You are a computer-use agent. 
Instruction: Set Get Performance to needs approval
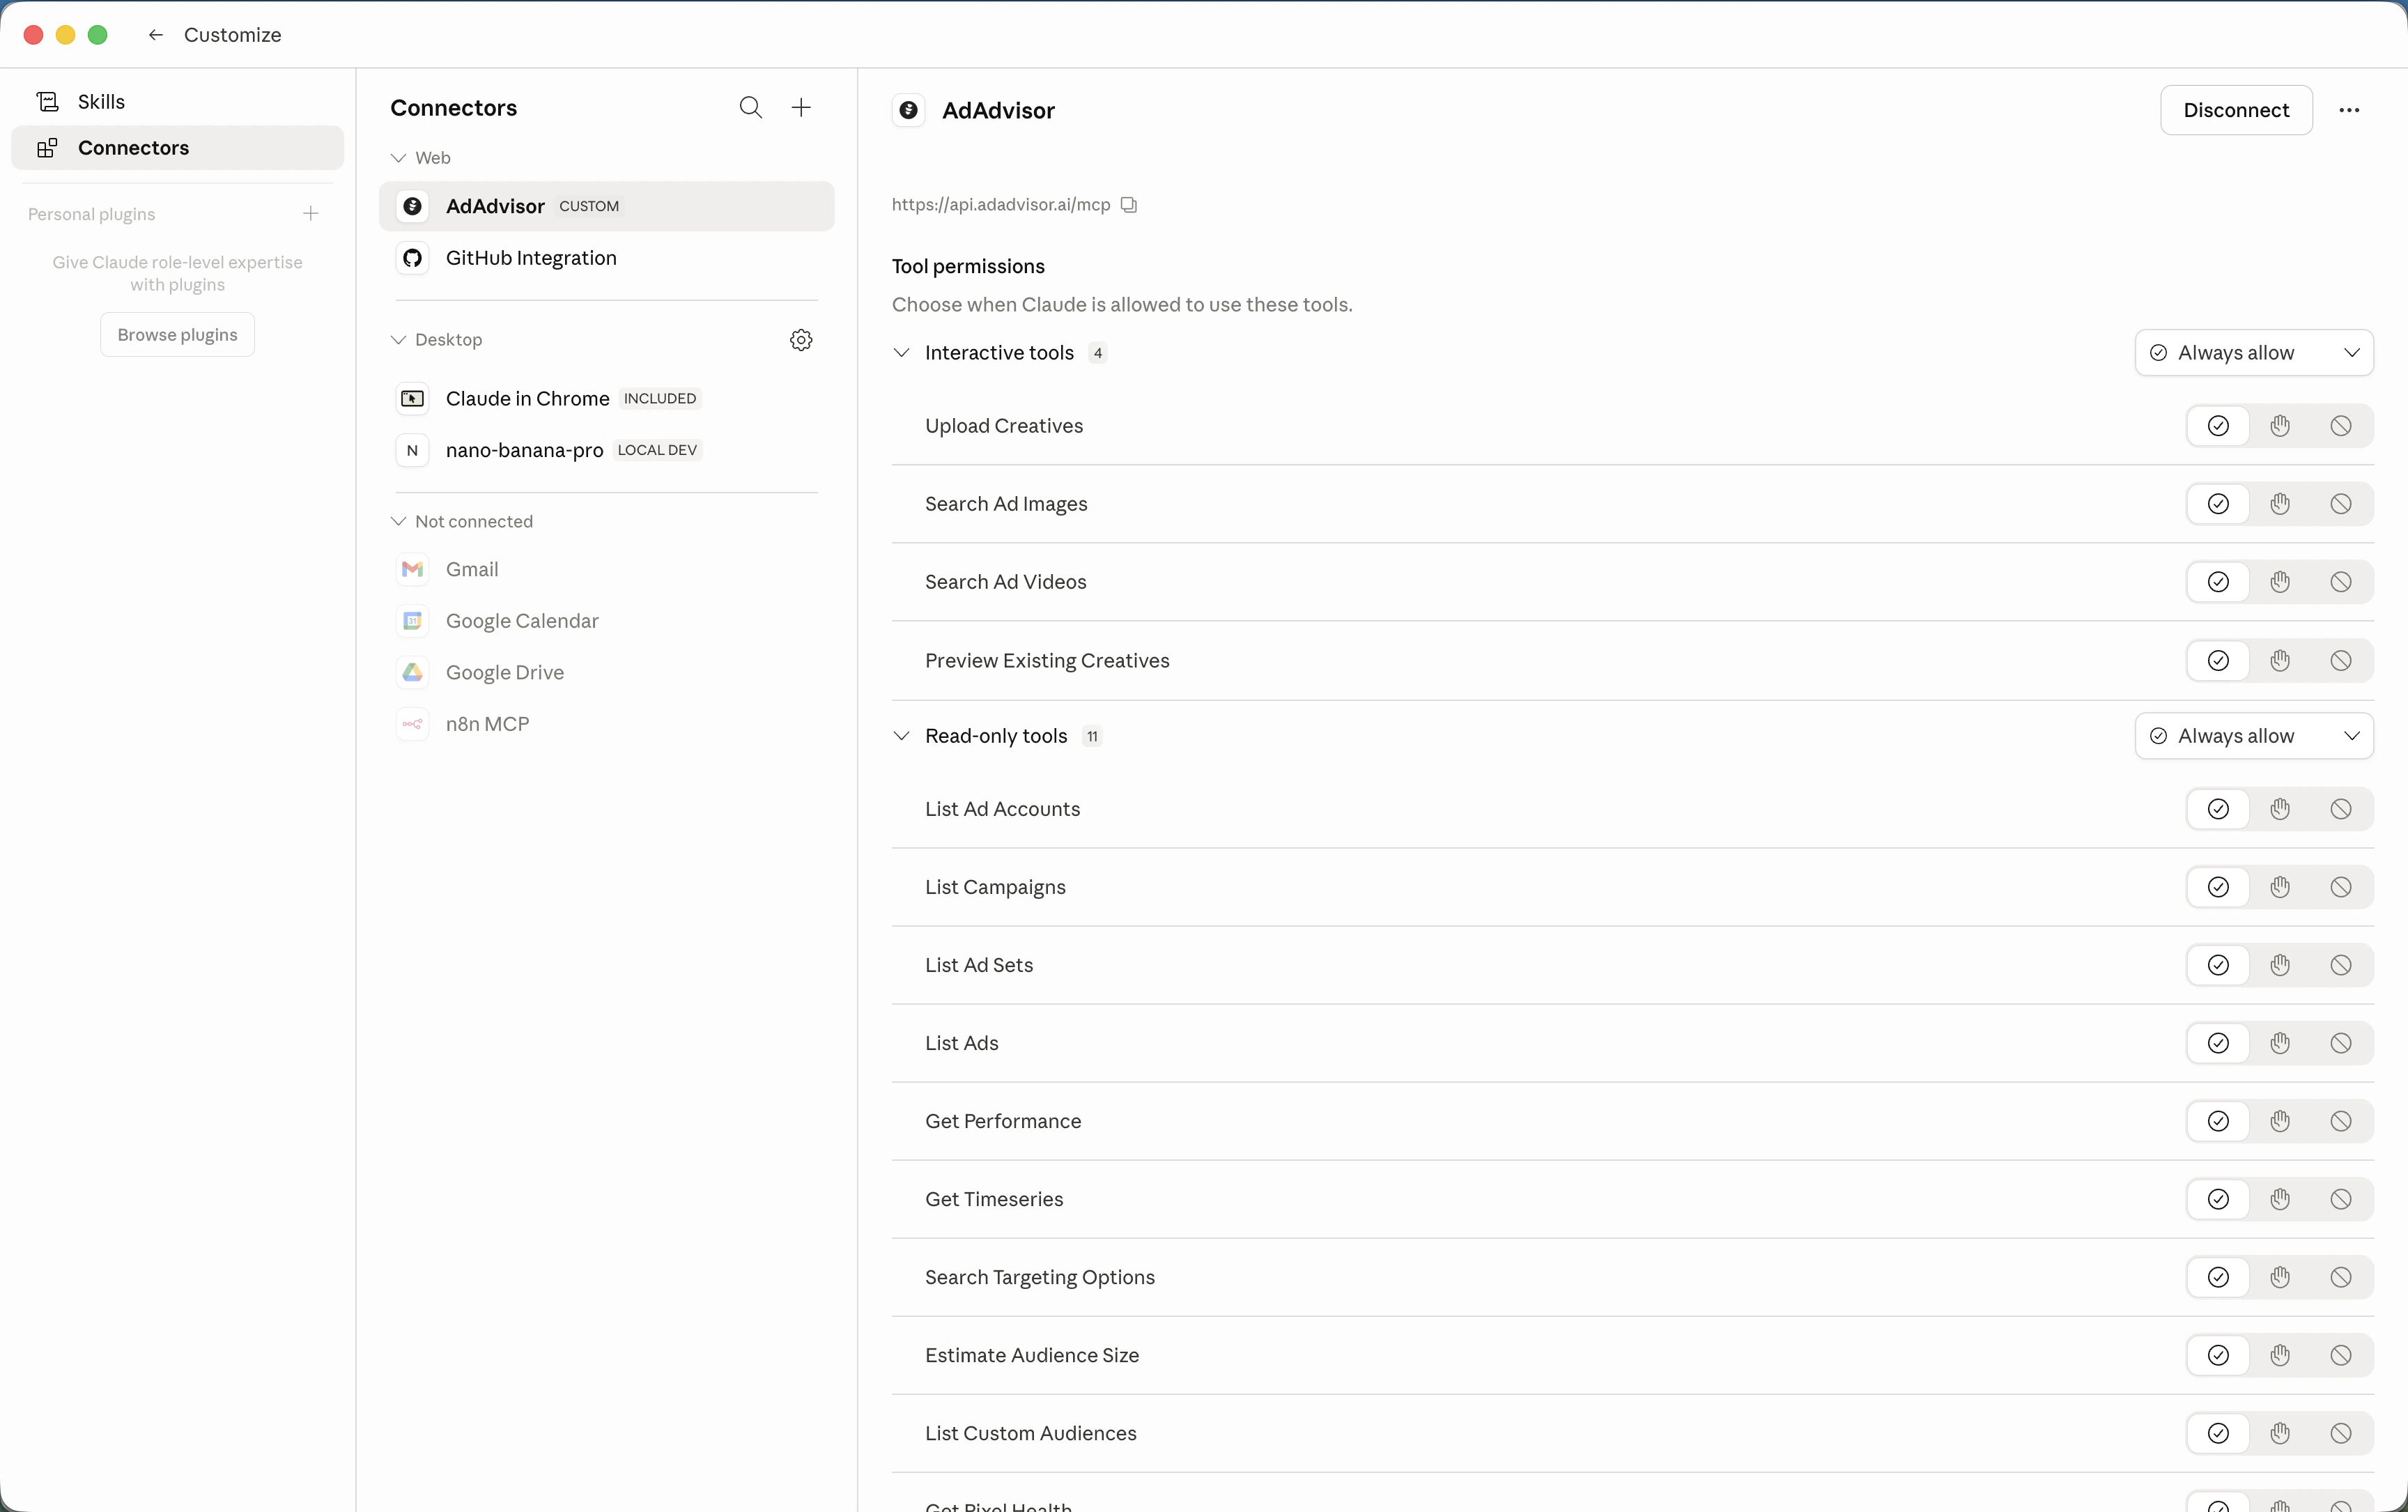point(2280,1121)
